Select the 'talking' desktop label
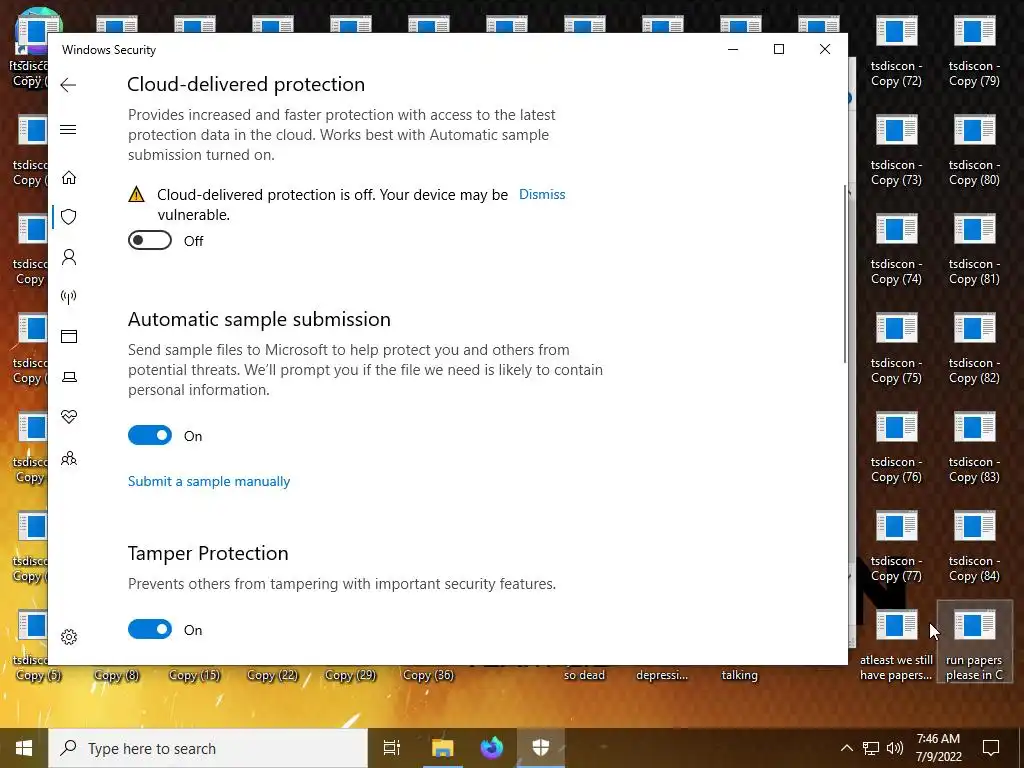Screen dimensions: 1024x768 coord(739,675)
